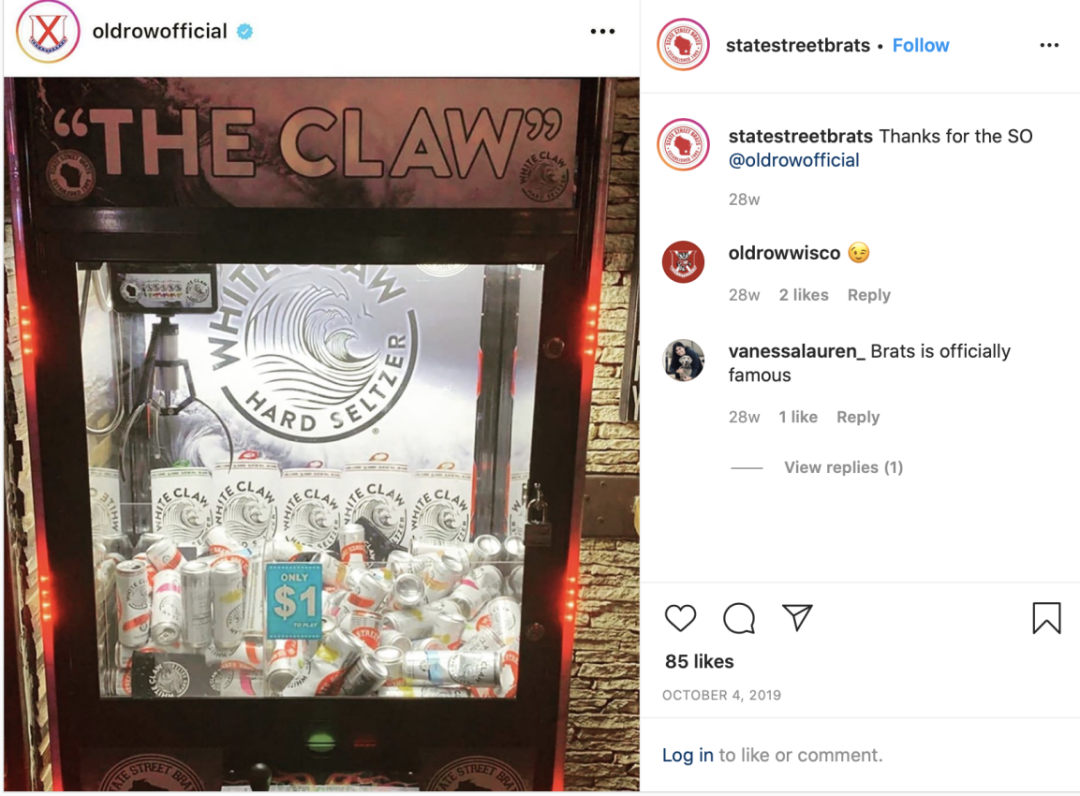This screenshot has width=1080, height=796.
Task: Share post via paper plane icon
Action: point(797,617)
